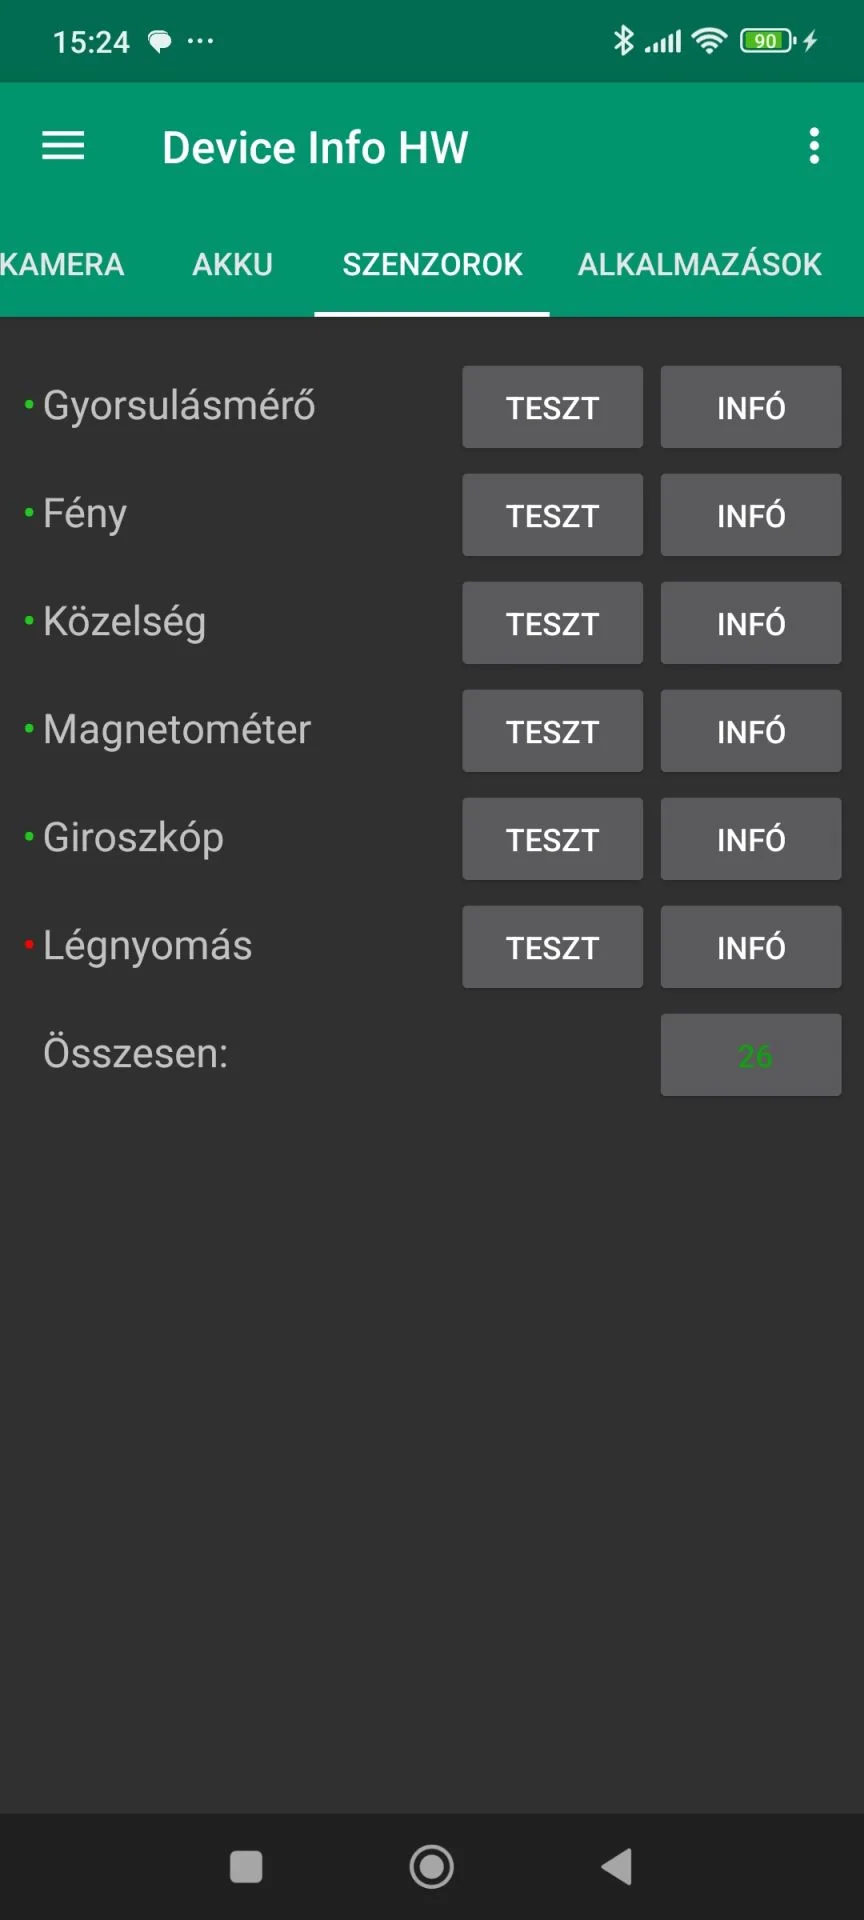This screenshot has height=1920, width=864.
Task: Test the Közelség proximity sensor
Action: click(x=552, y=623)
